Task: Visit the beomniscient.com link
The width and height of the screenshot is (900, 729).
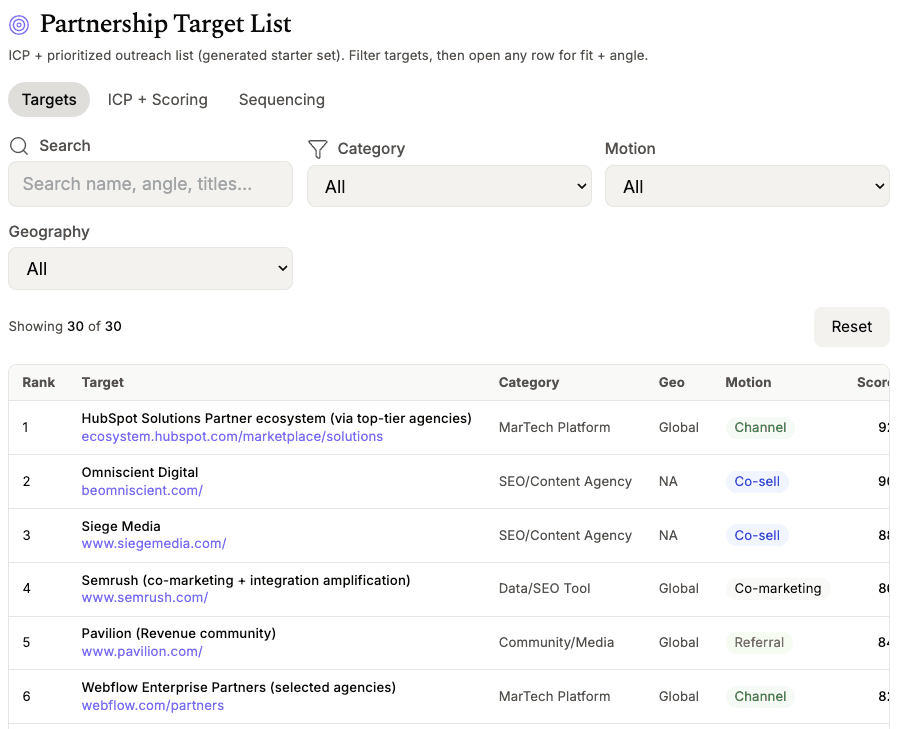Action: pyautogui.click(x=142, y=491)
